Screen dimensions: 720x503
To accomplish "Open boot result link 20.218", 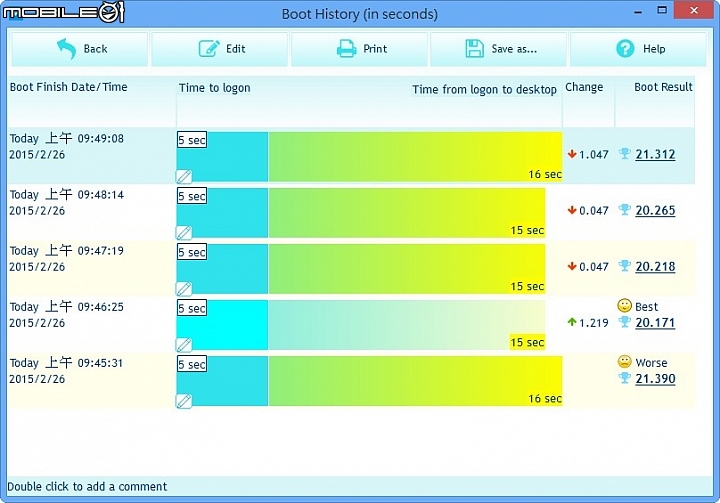I will [x=655, y=266].
